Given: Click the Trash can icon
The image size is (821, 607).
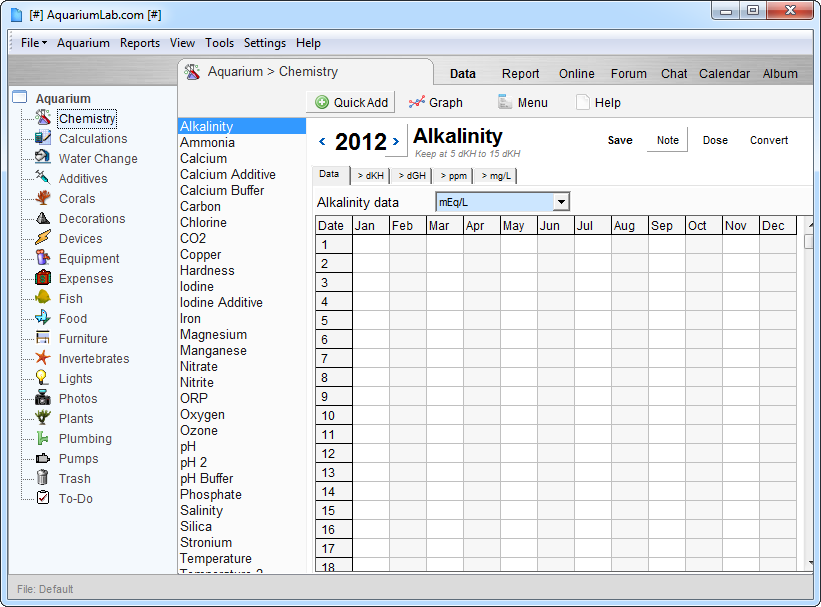Looking at the screenshot, I should click(x=43, y=478).
